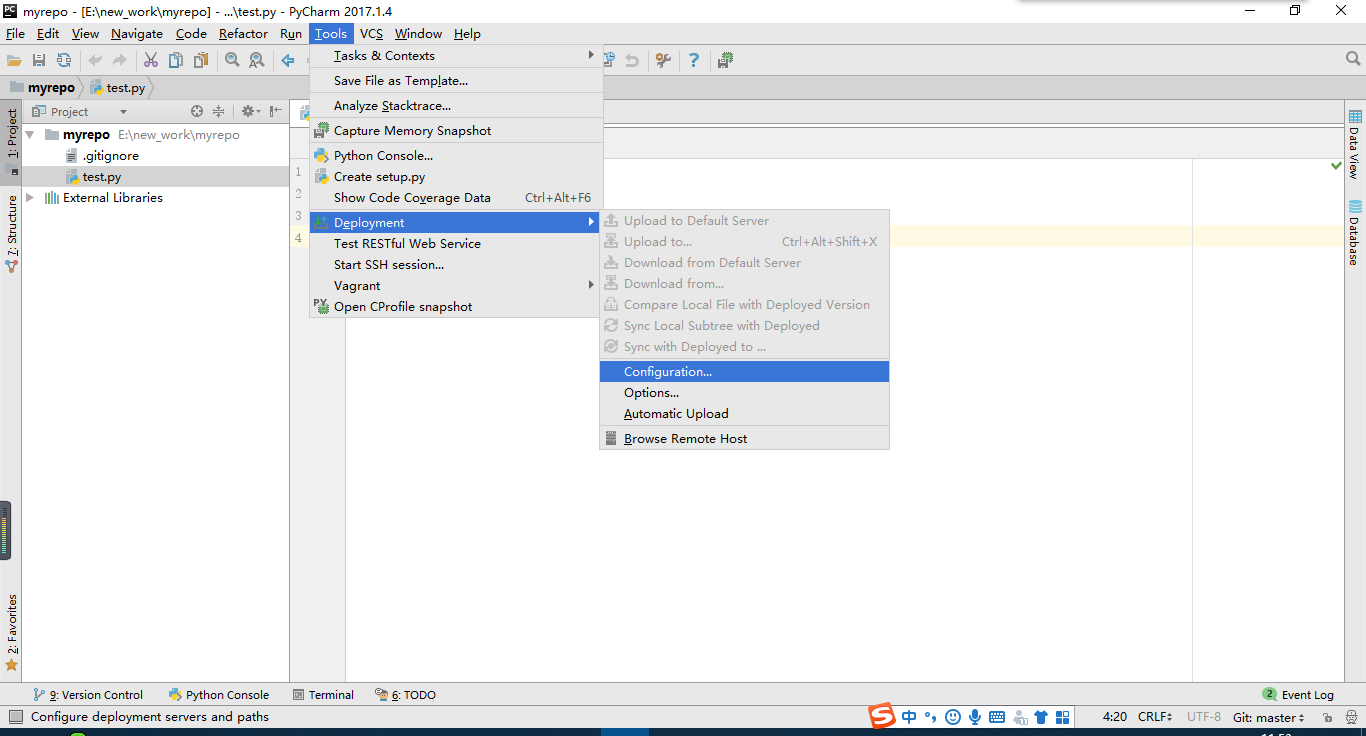Click the Synchronize toolbar icon
The image size is (1366, 736).
click(x=64, y=61)
